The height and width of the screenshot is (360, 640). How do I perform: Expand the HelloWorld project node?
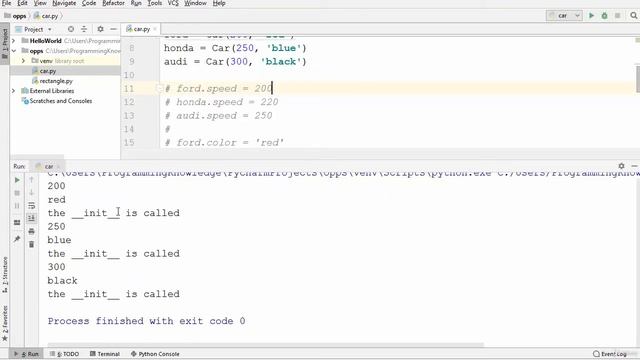pyautogui.click(x=13, y=41)
